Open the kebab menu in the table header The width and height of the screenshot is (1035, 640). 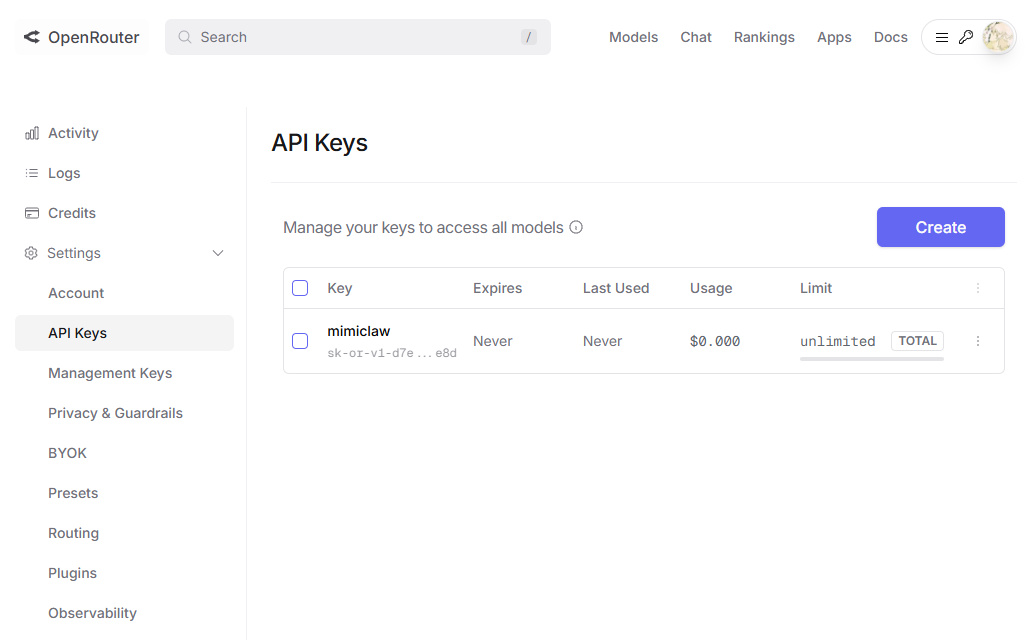click(977, 288)
